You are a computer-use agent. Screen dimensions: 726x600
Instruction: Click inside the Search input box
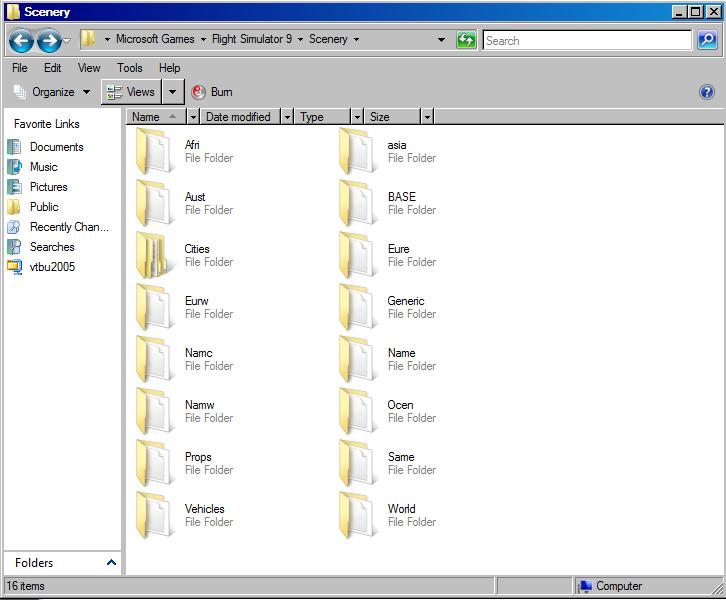point(585,41)
